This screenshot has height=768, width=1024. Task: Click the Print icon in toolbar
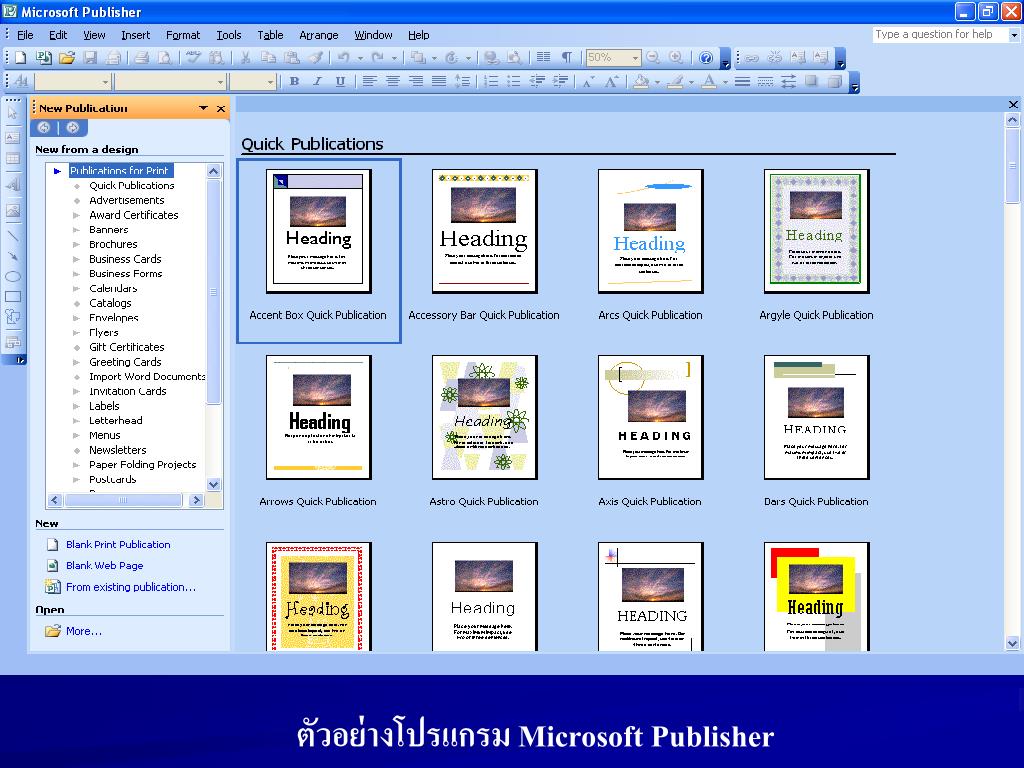click(141, 58)
